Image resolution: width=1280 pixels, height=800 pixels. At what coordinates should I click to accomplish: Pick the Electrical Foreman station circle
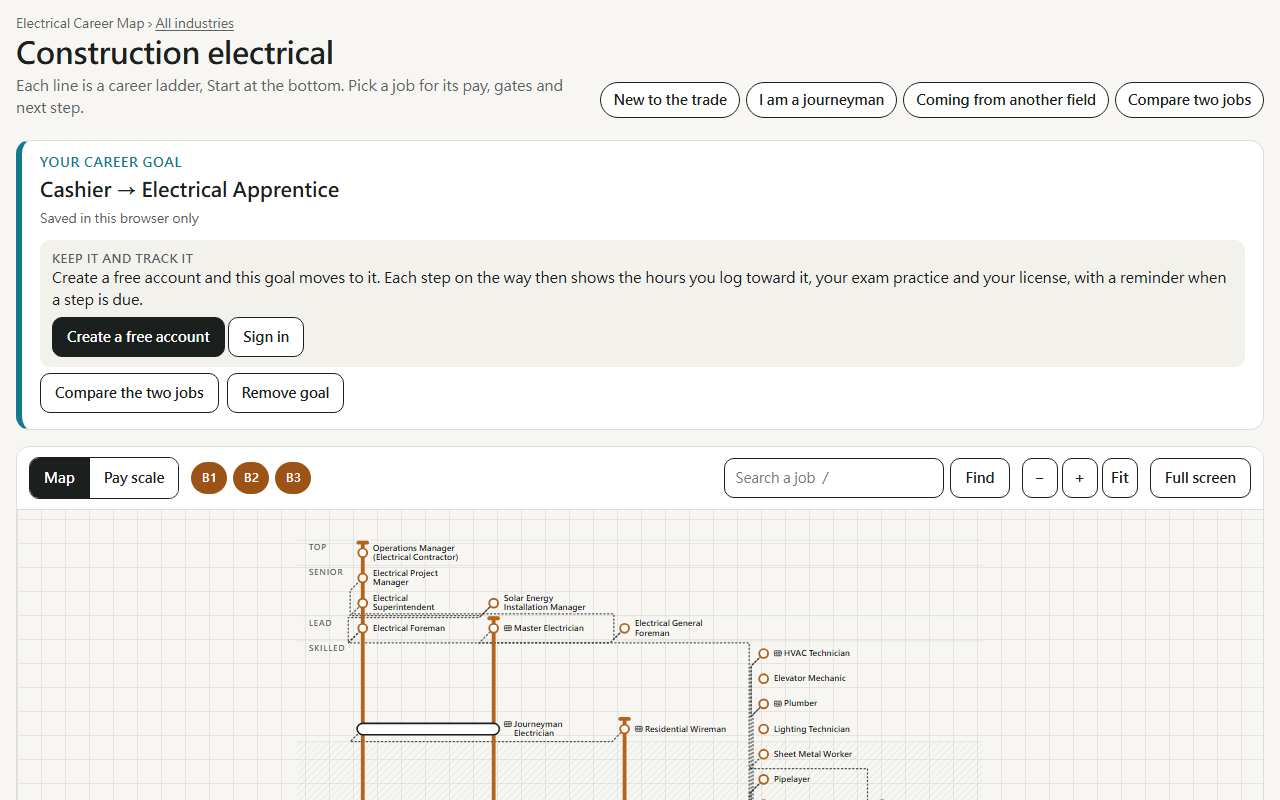coord(363,628)
